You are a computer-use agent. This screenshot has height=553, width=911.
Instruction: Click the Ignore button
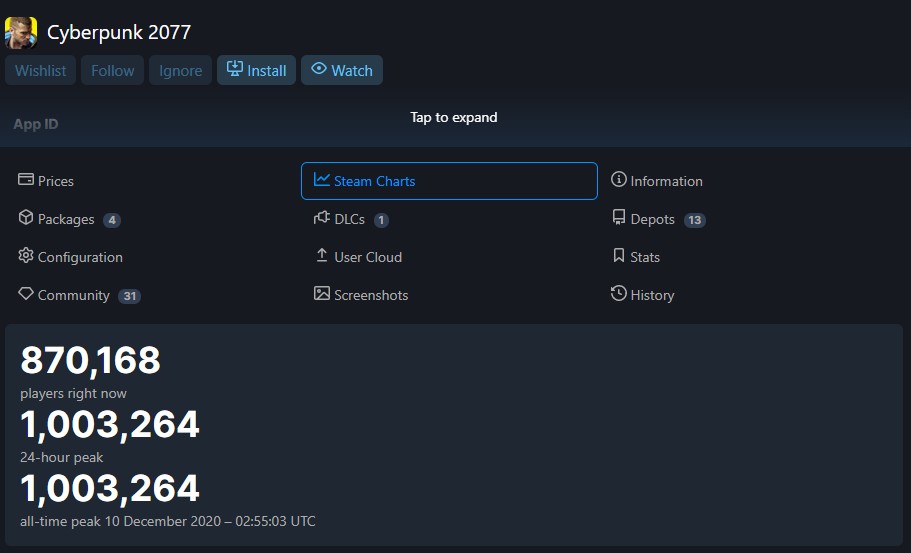coord(181,70)
